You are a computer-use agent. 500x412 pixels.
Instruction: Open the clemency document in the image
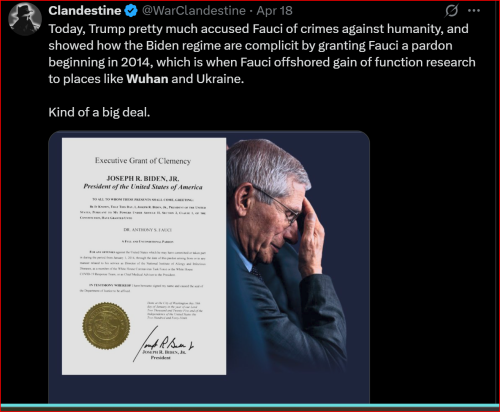144,256
